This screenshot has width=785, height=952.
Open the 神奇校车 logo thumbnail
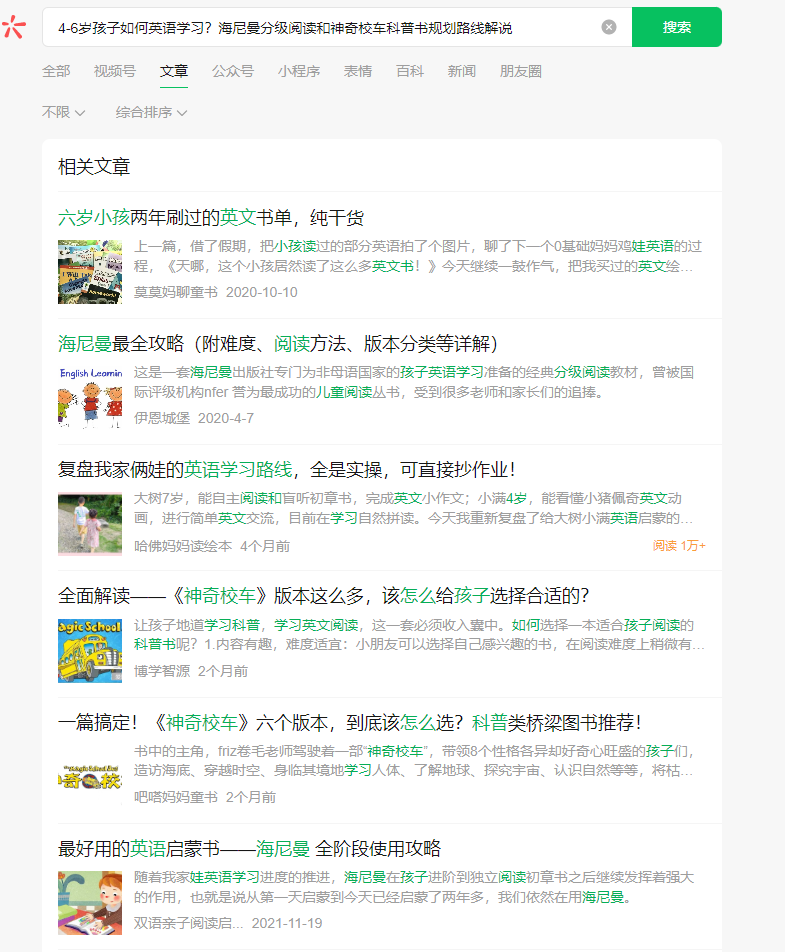90,777
